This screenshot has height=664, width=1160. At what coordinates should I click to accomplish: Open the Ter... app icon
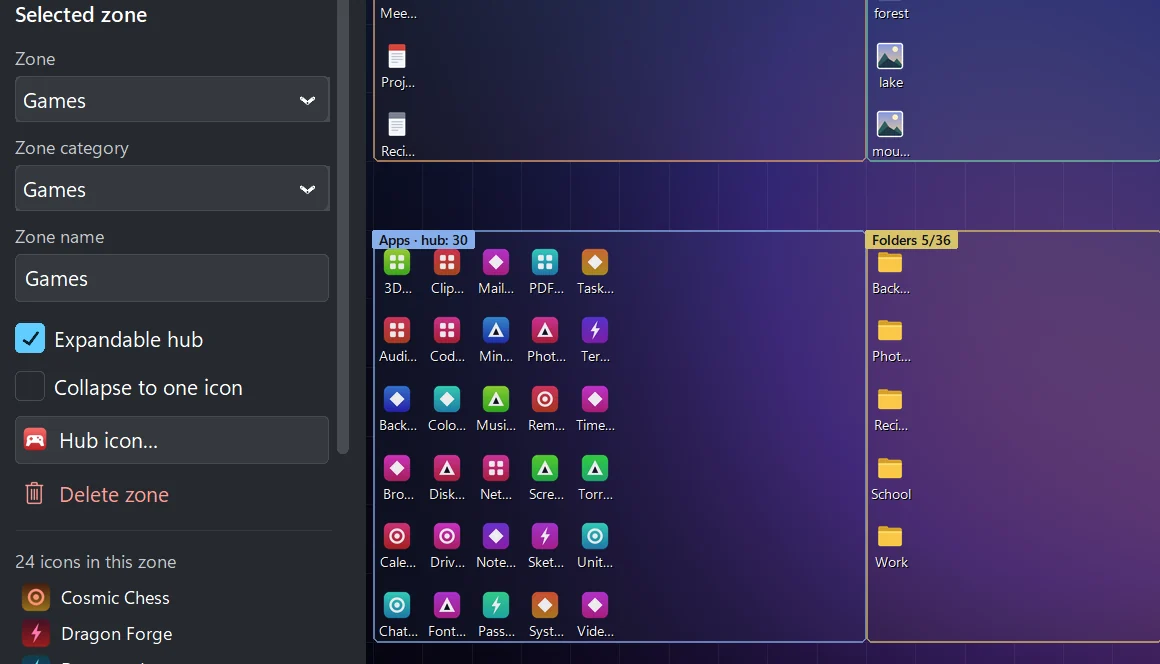pos(595,331)
